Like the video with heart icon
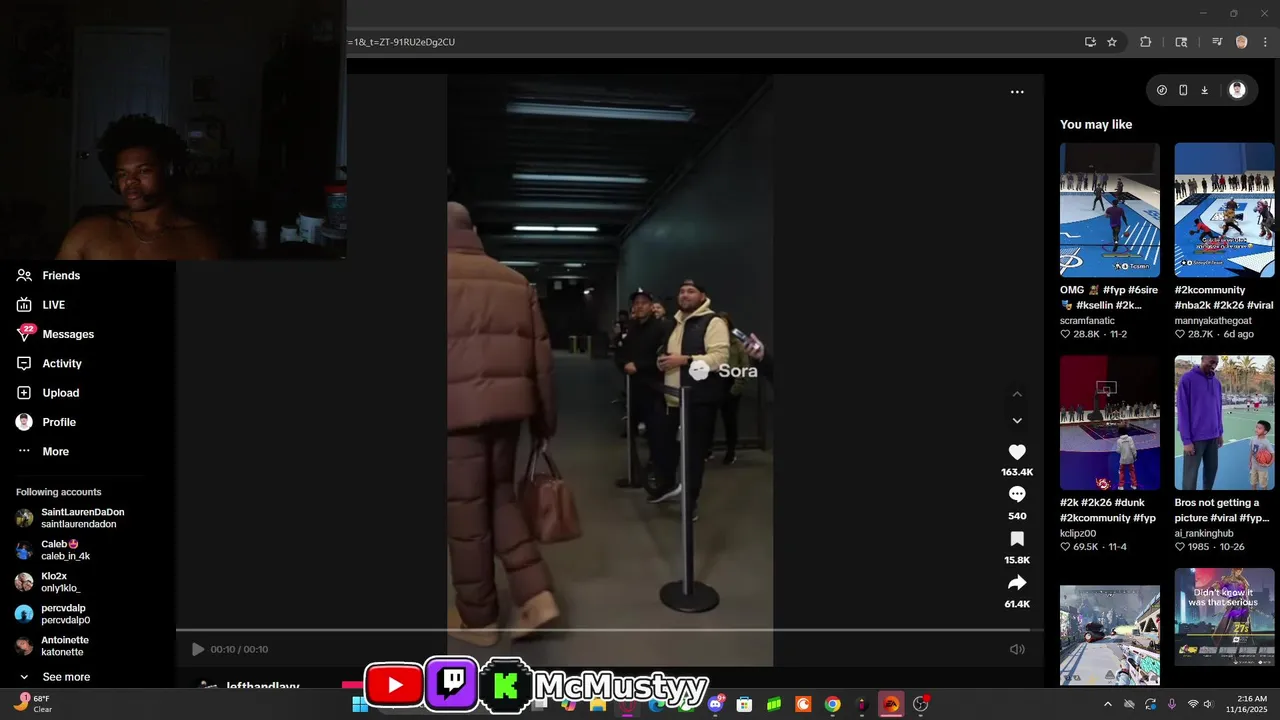This screenshot has width=1280, height=720. click(1017, 452)
